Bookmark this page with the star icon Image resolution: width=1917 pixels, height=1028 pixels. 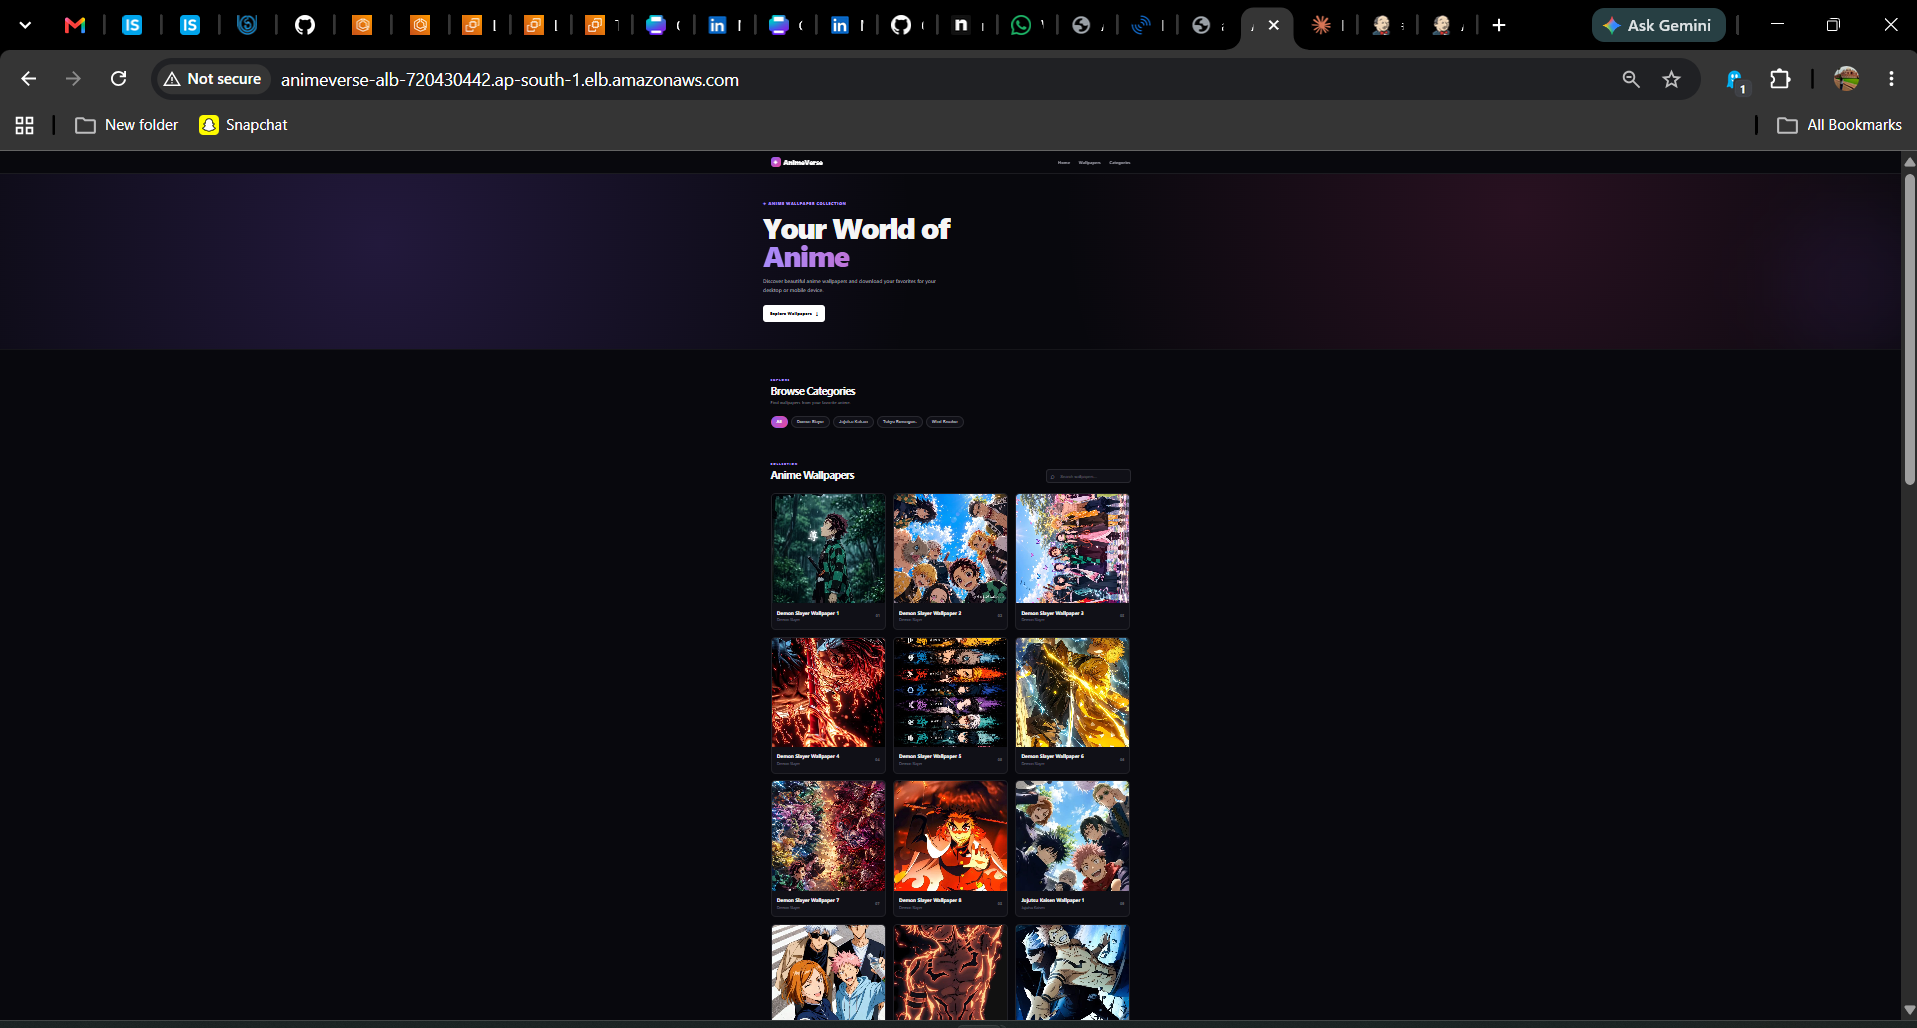tap(1671, 79)
